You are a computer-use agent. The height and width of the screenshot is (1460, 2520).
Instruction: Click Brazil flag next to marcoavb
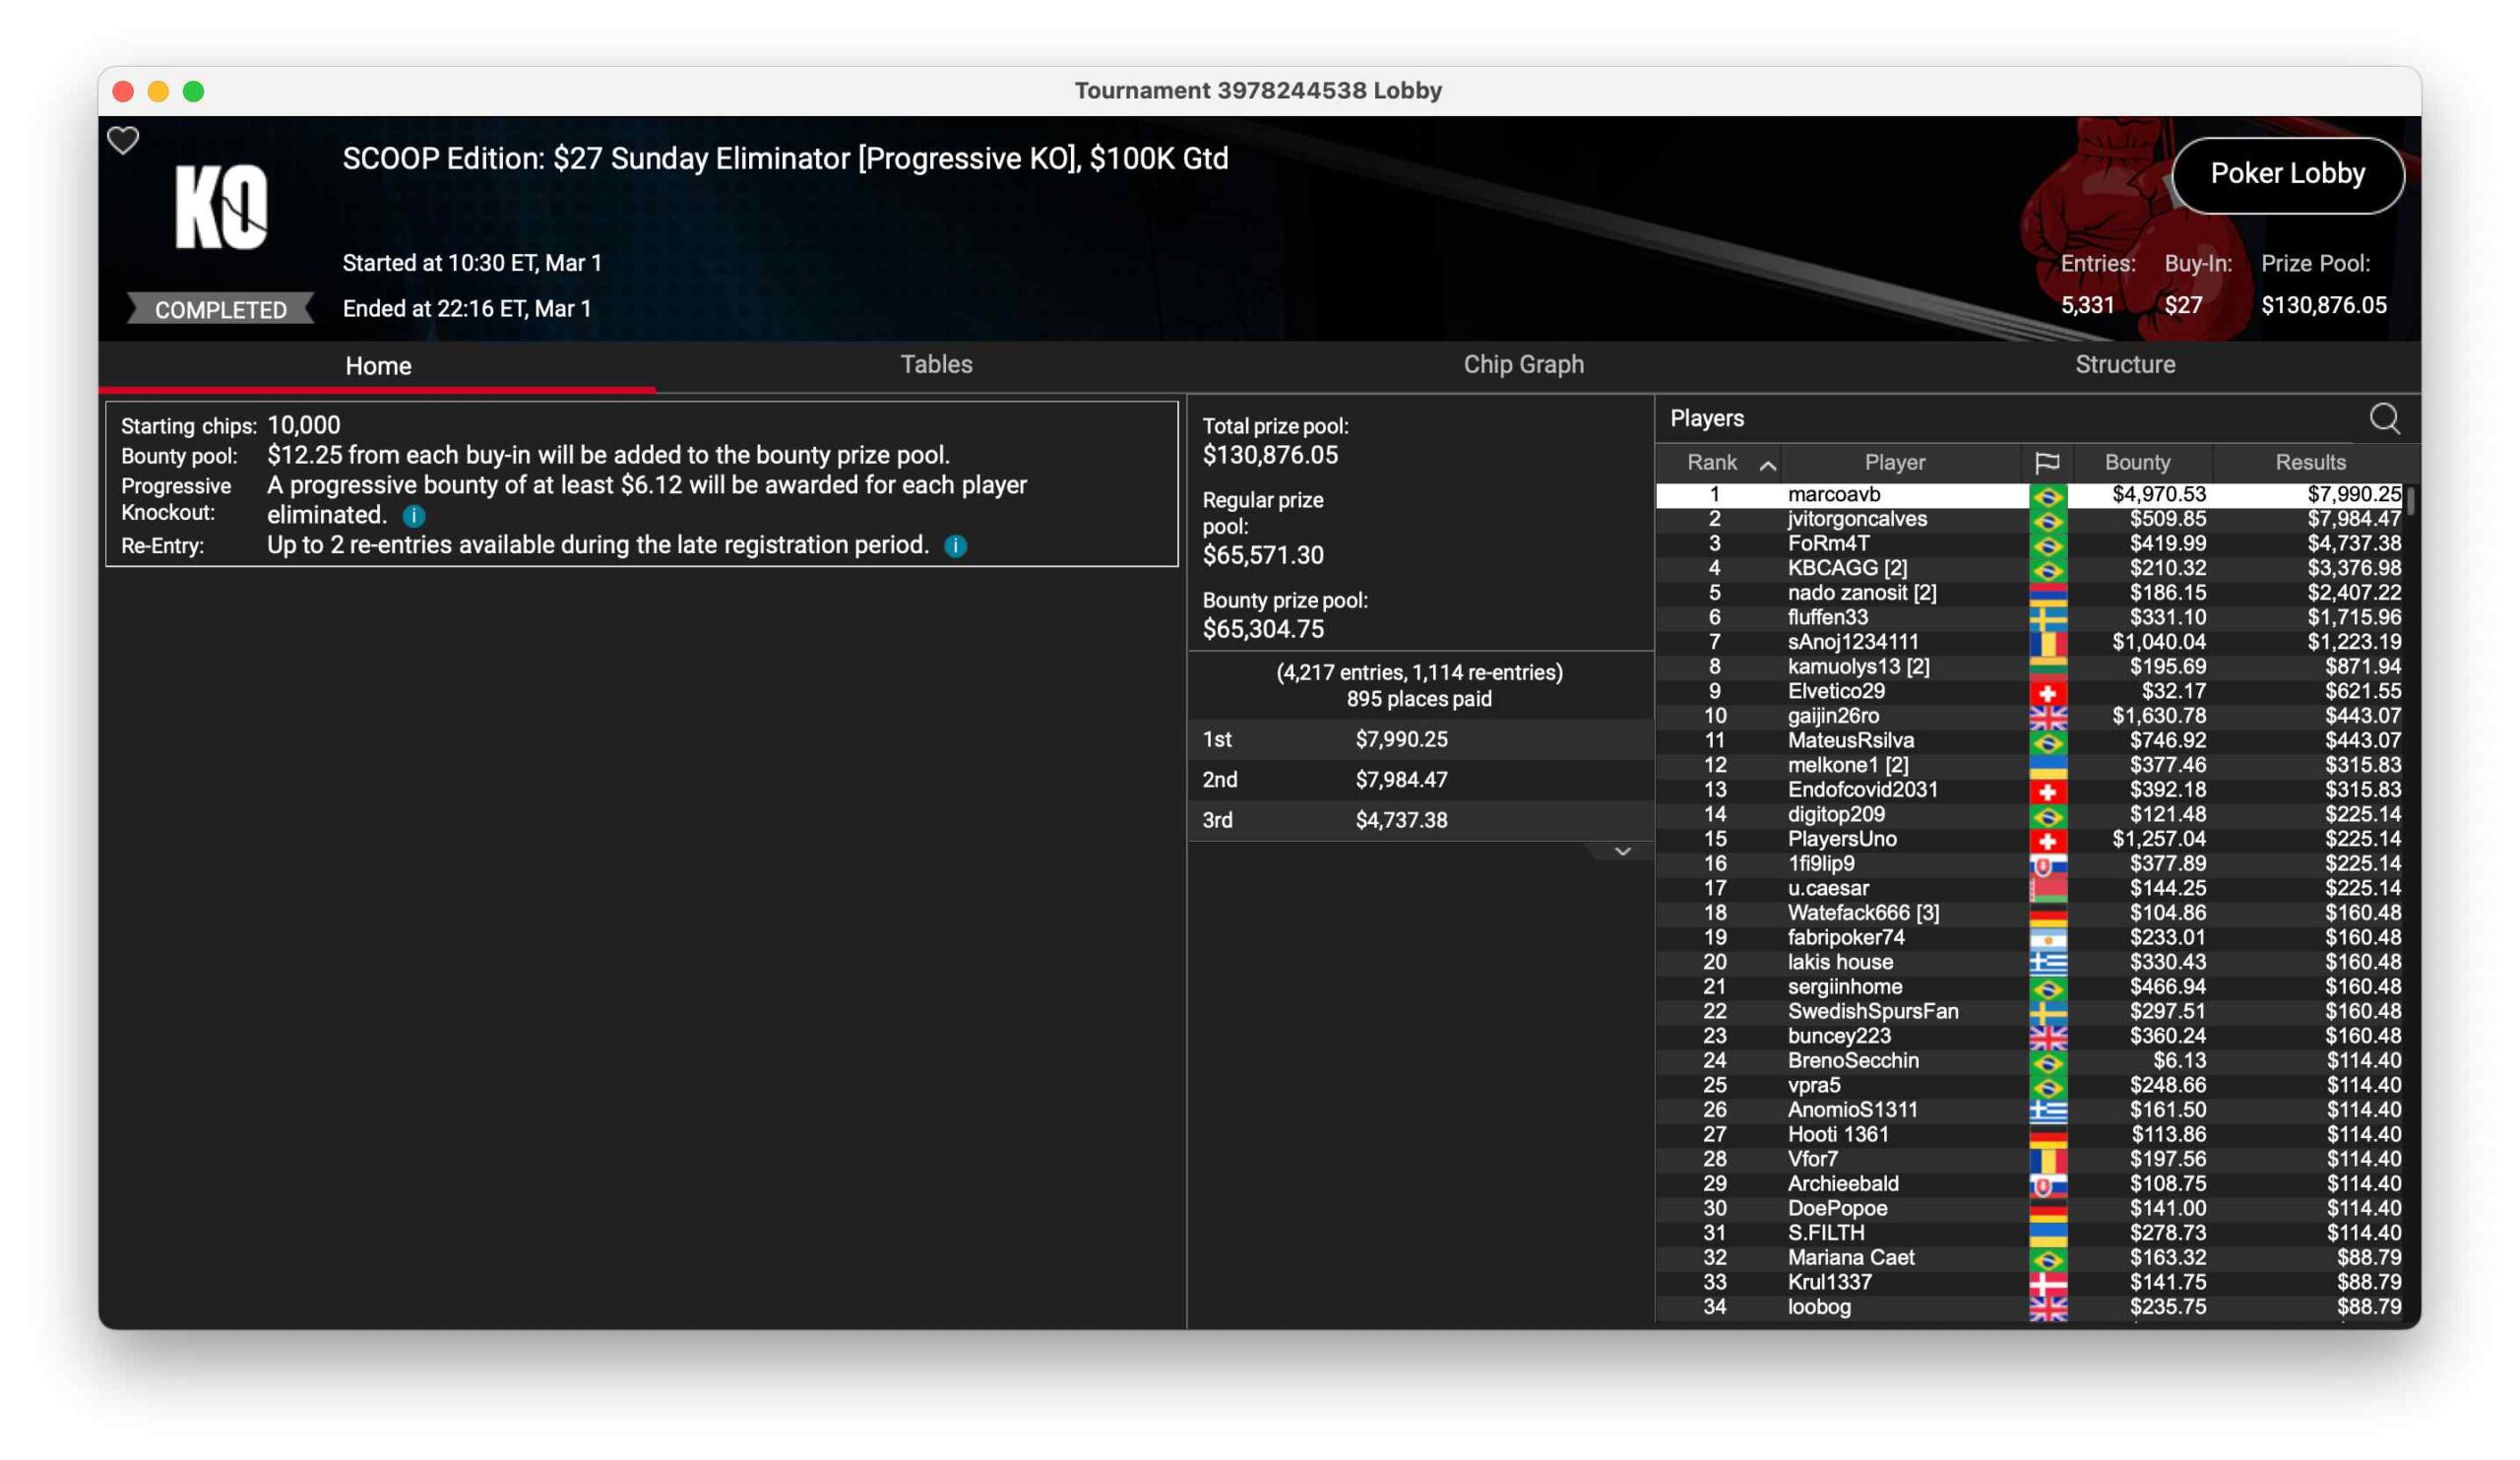pos(2047,495)
